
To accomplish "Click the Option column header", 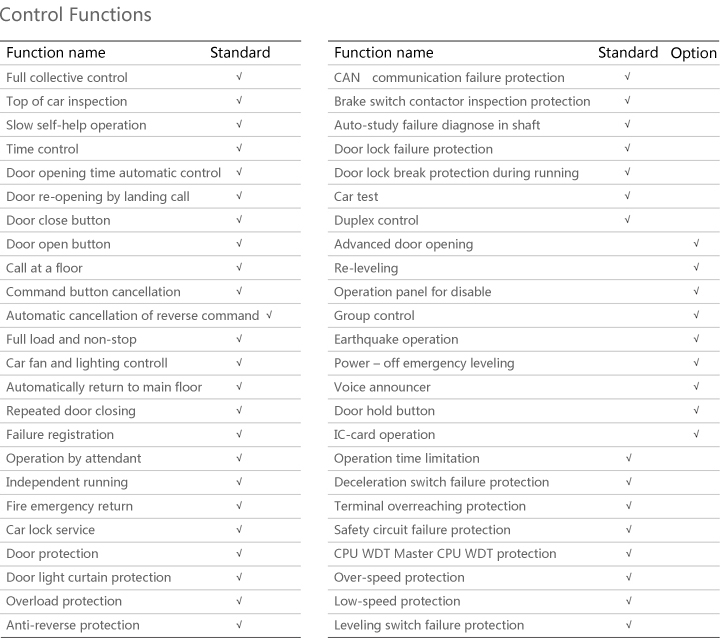I will (693, 53).
